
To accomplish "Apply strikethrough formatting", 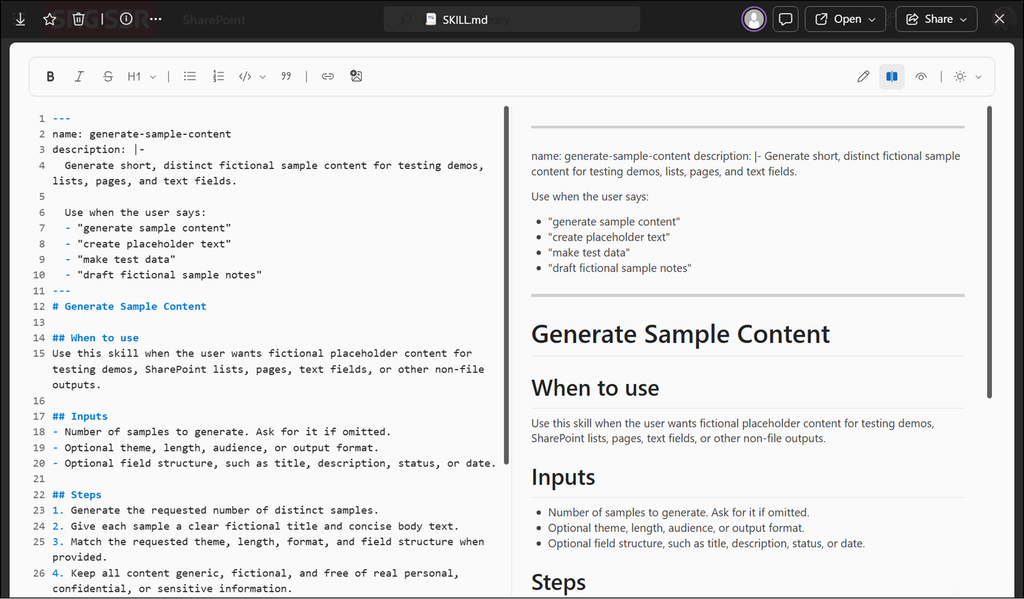I will click(108, 76).
